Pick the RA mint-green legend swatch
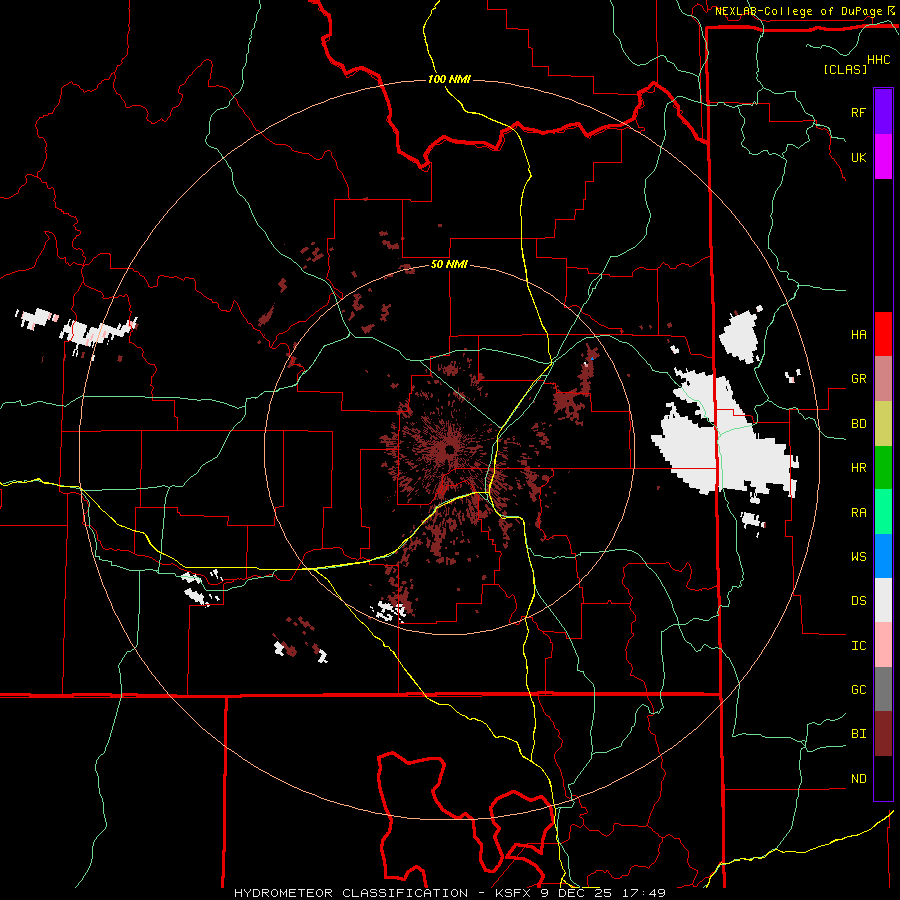The image size is (900, 900). 883,512
